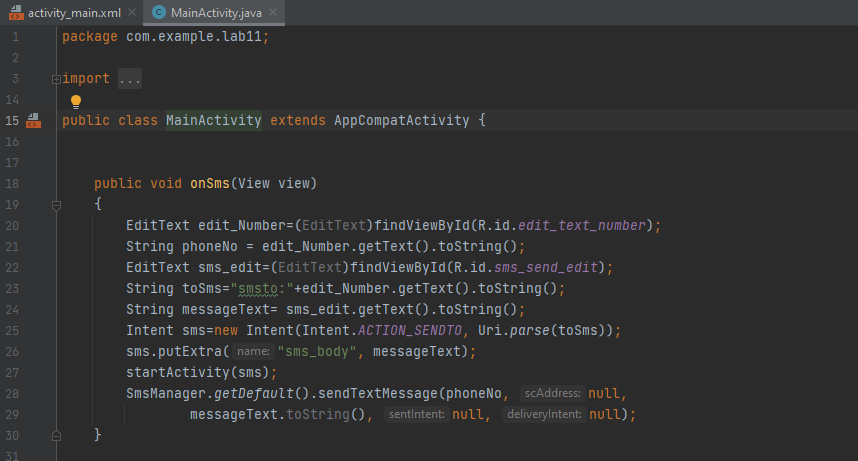This screenshot has width=858, height=461.
Task: Click the "smsto:" string literal
Action: pos(262,289)
